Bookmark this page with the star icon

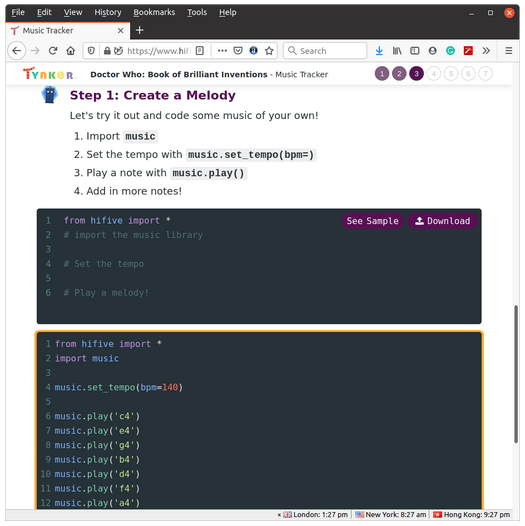click(269, 51)
